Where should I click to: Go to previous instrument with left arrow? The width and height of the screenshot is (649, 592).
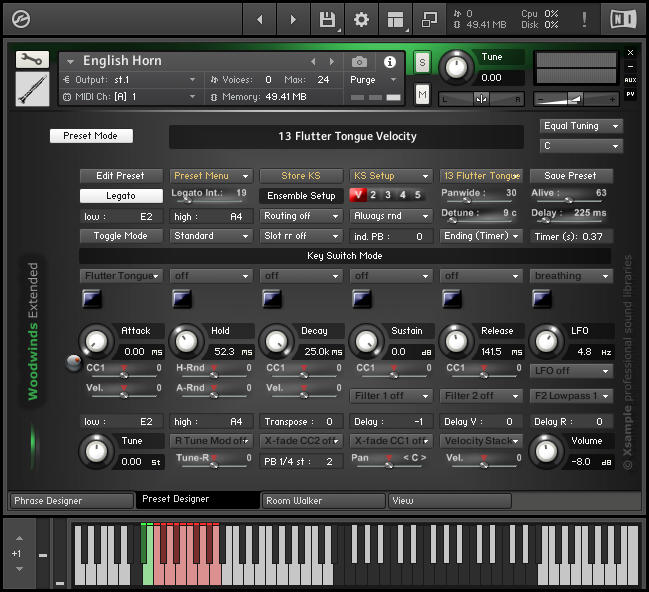click(x=260, y=19)
